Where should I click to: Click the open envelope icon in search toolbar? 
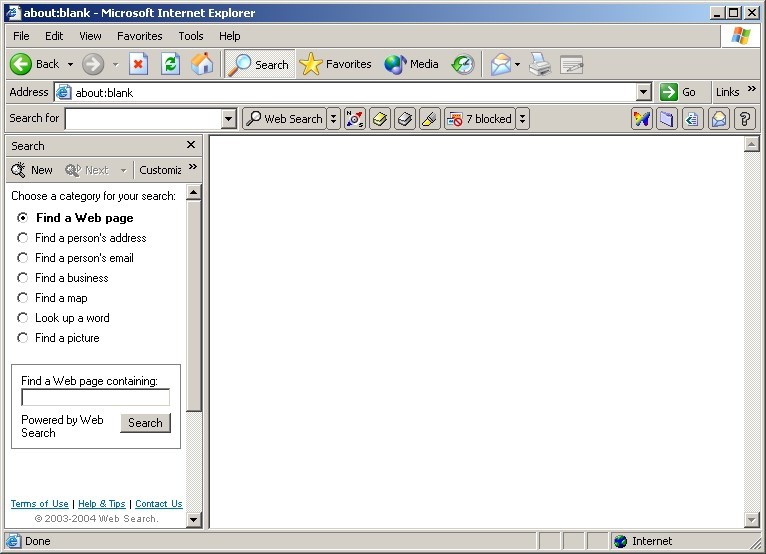pyautogui.click(x=719, y=119)
